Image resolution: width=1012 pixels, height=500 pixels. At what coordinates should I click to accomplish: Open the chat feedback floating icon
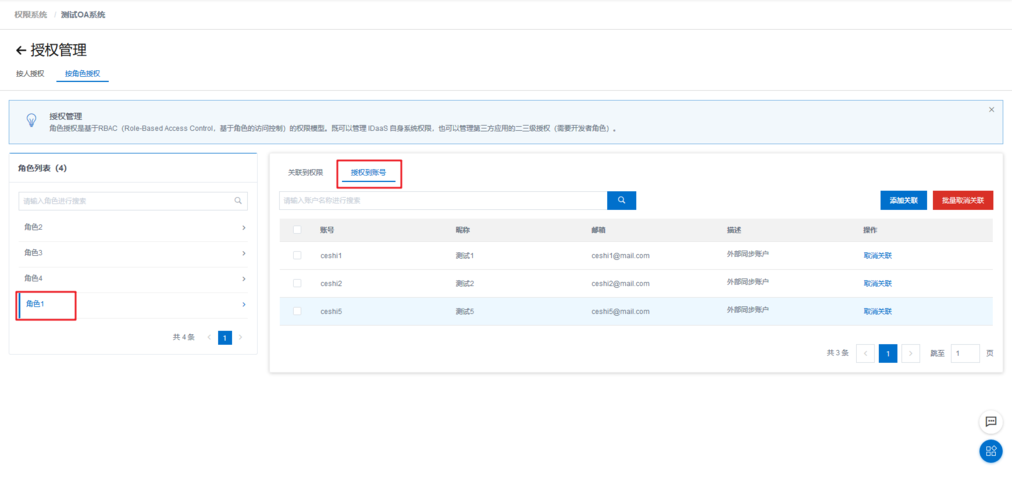click(991, 422)
